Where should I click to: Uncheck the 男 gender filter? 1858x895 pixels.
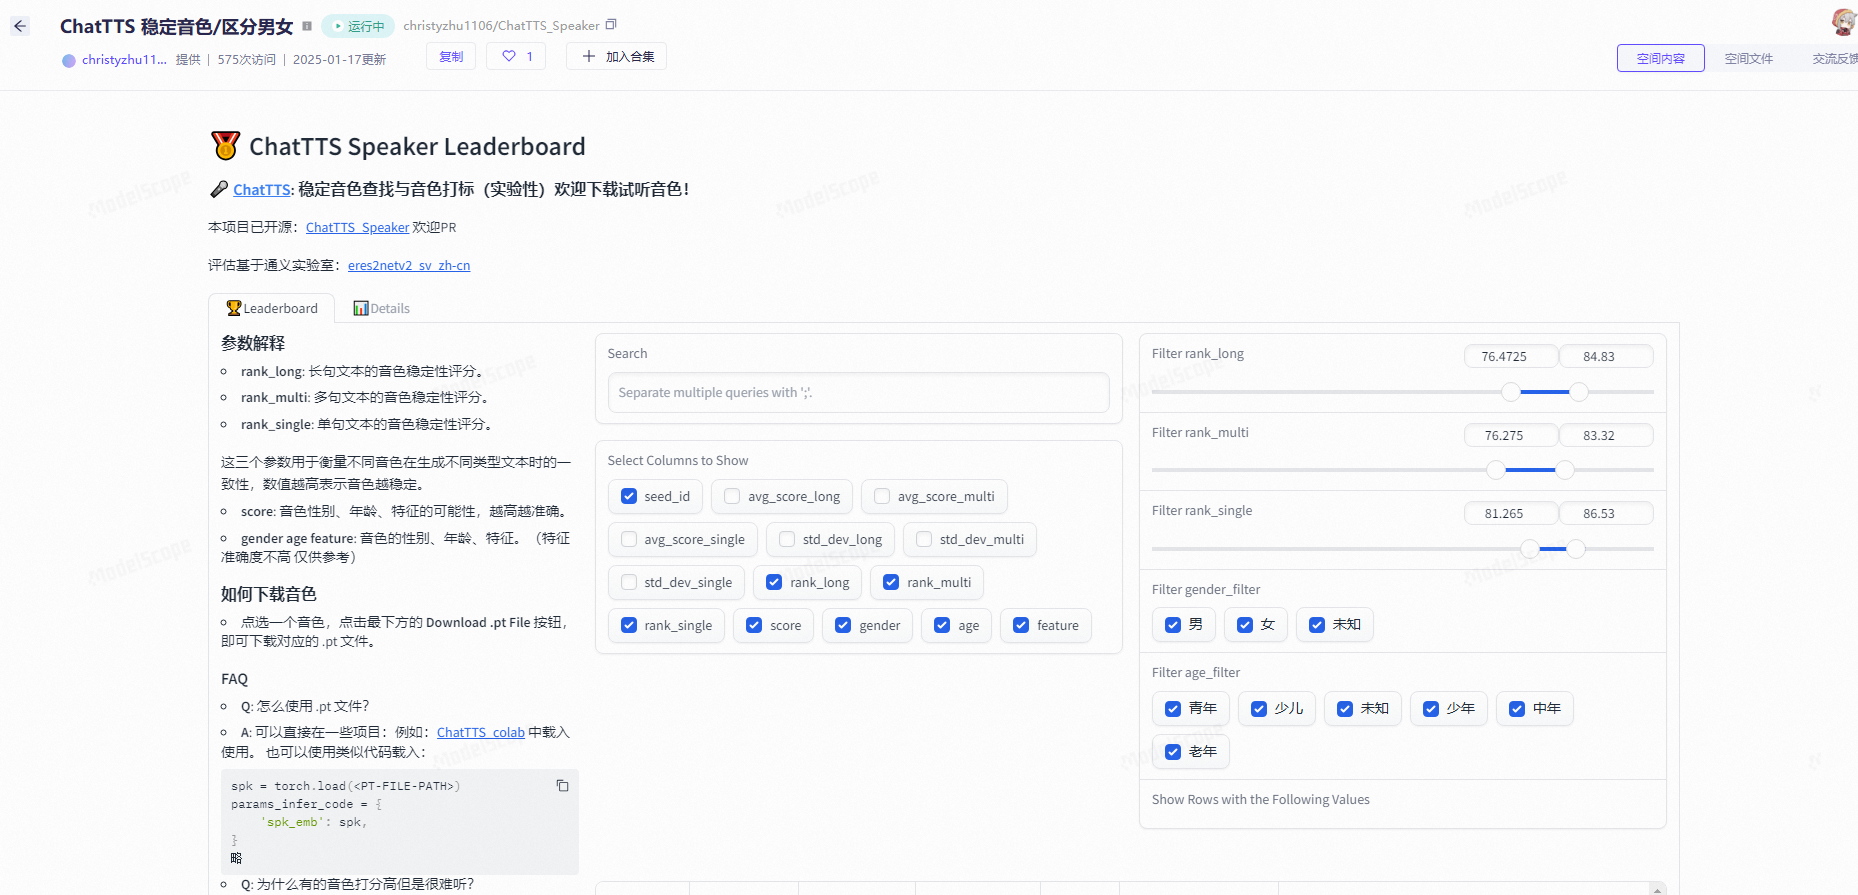coord(1173,625)
